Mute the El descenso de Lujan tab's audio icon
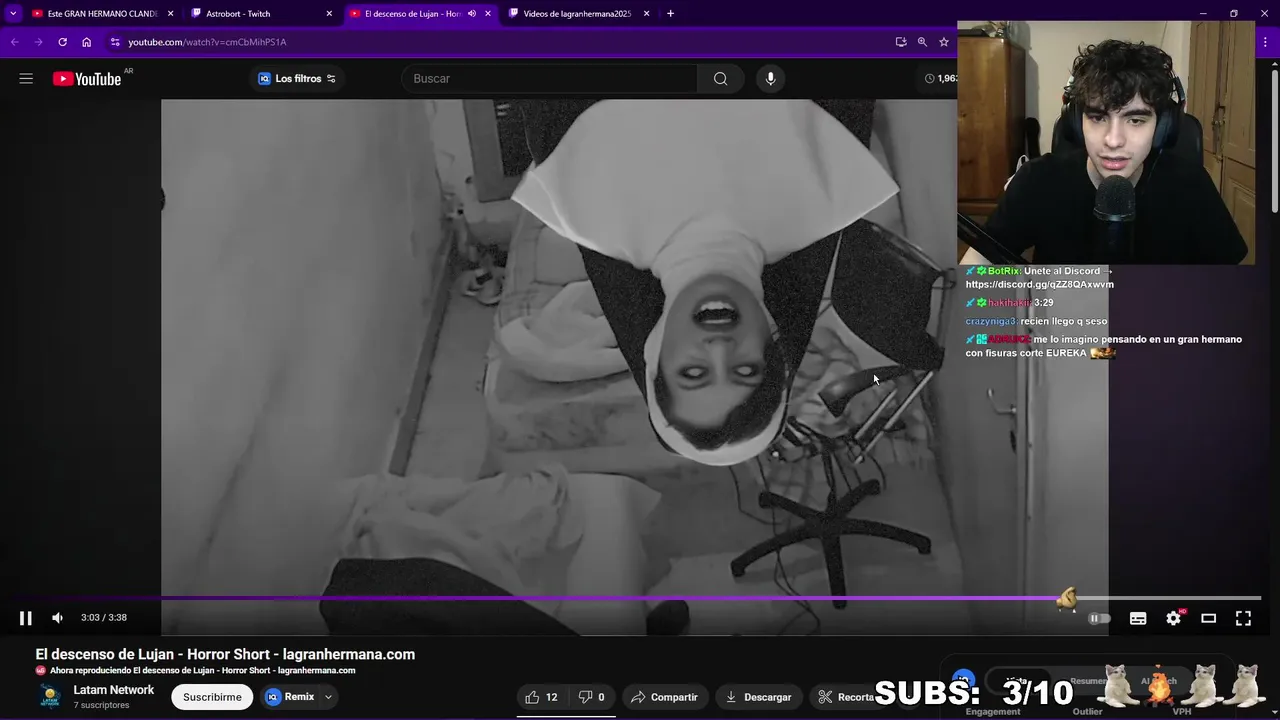This screenshot has height=720, width=1280. 472,14
